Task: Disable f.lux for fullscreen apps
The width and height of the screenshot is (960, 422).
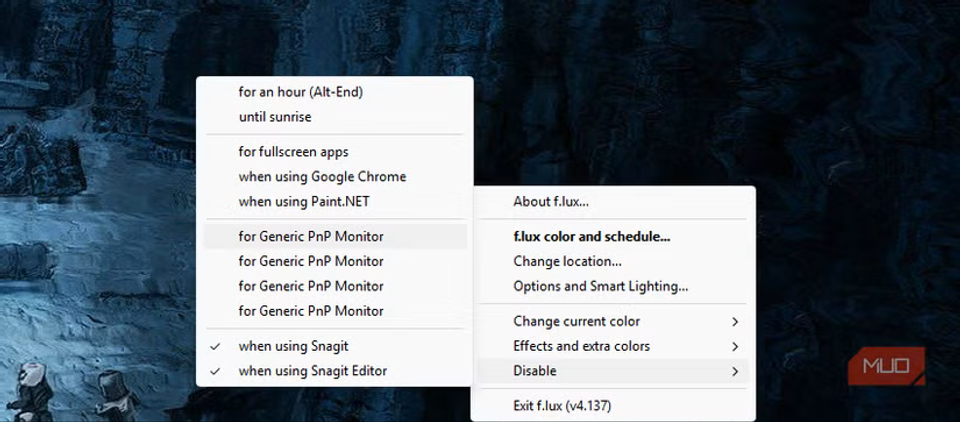Action: tap(293, 152)
